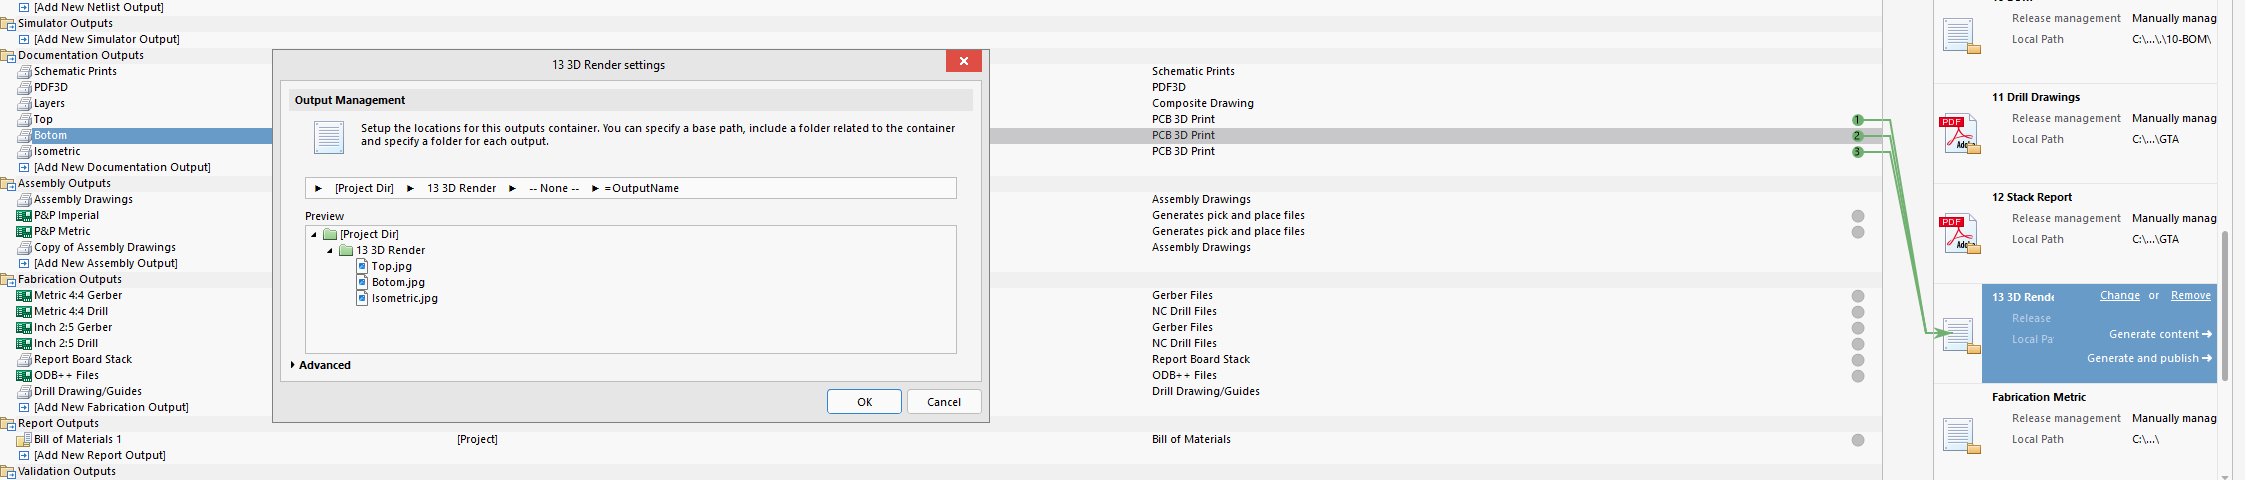Click the plus next to Add New Fabrication Output

coord(25,408)
